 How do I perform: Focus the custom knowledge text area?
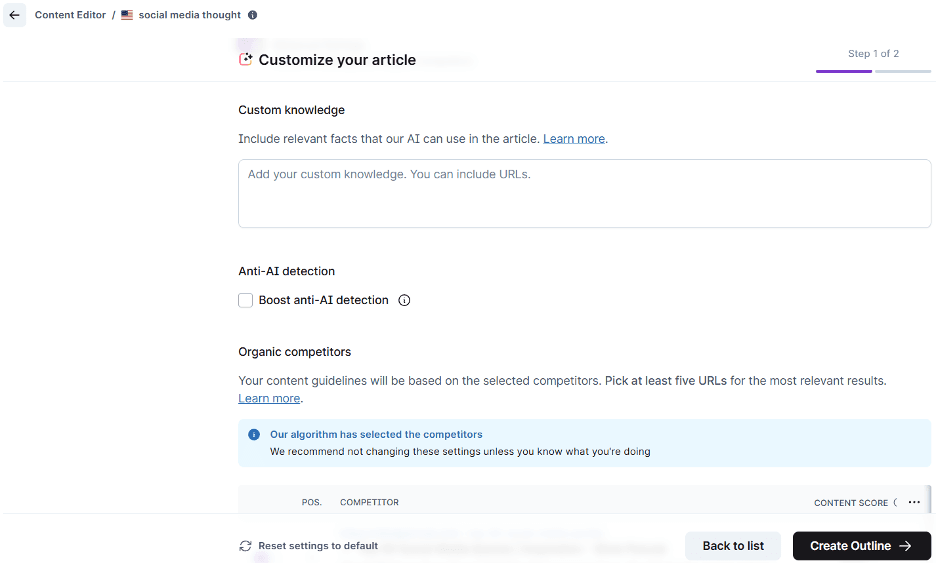point(584,193)
